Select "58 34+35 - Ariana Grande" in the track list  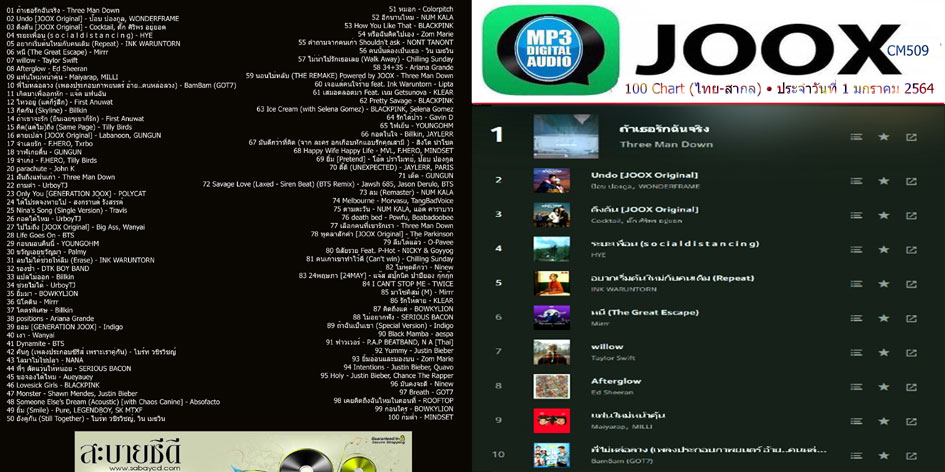[x=413, y=68]
